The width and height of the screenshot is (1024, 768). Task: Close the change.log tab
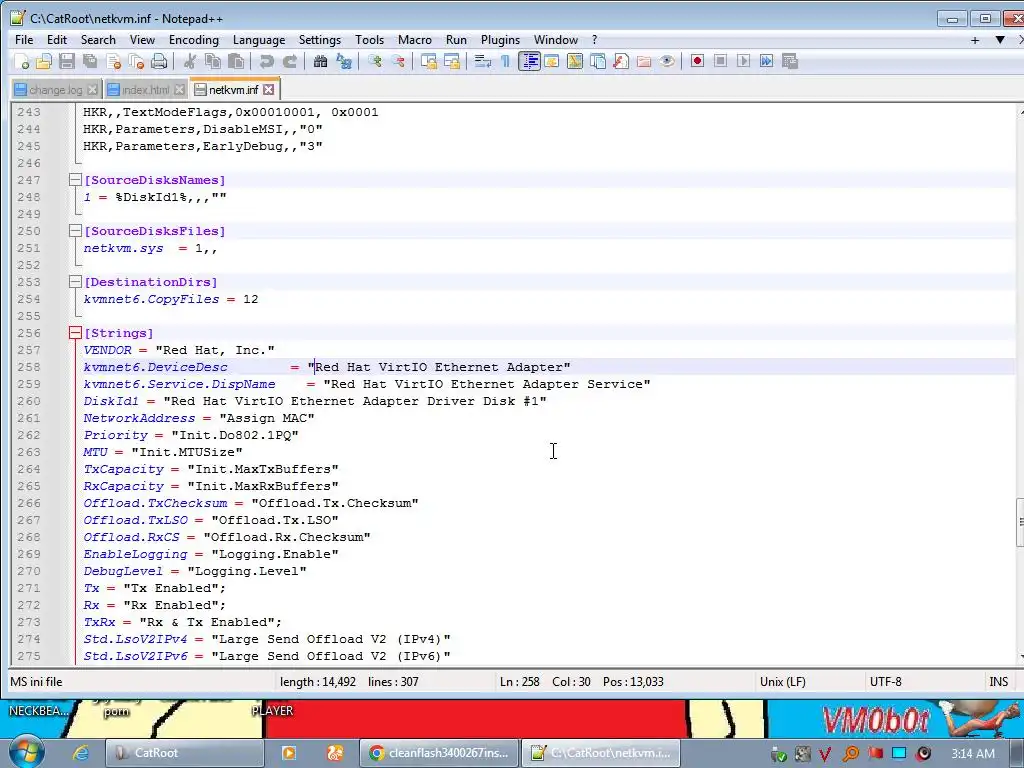(x=92, y=90)
